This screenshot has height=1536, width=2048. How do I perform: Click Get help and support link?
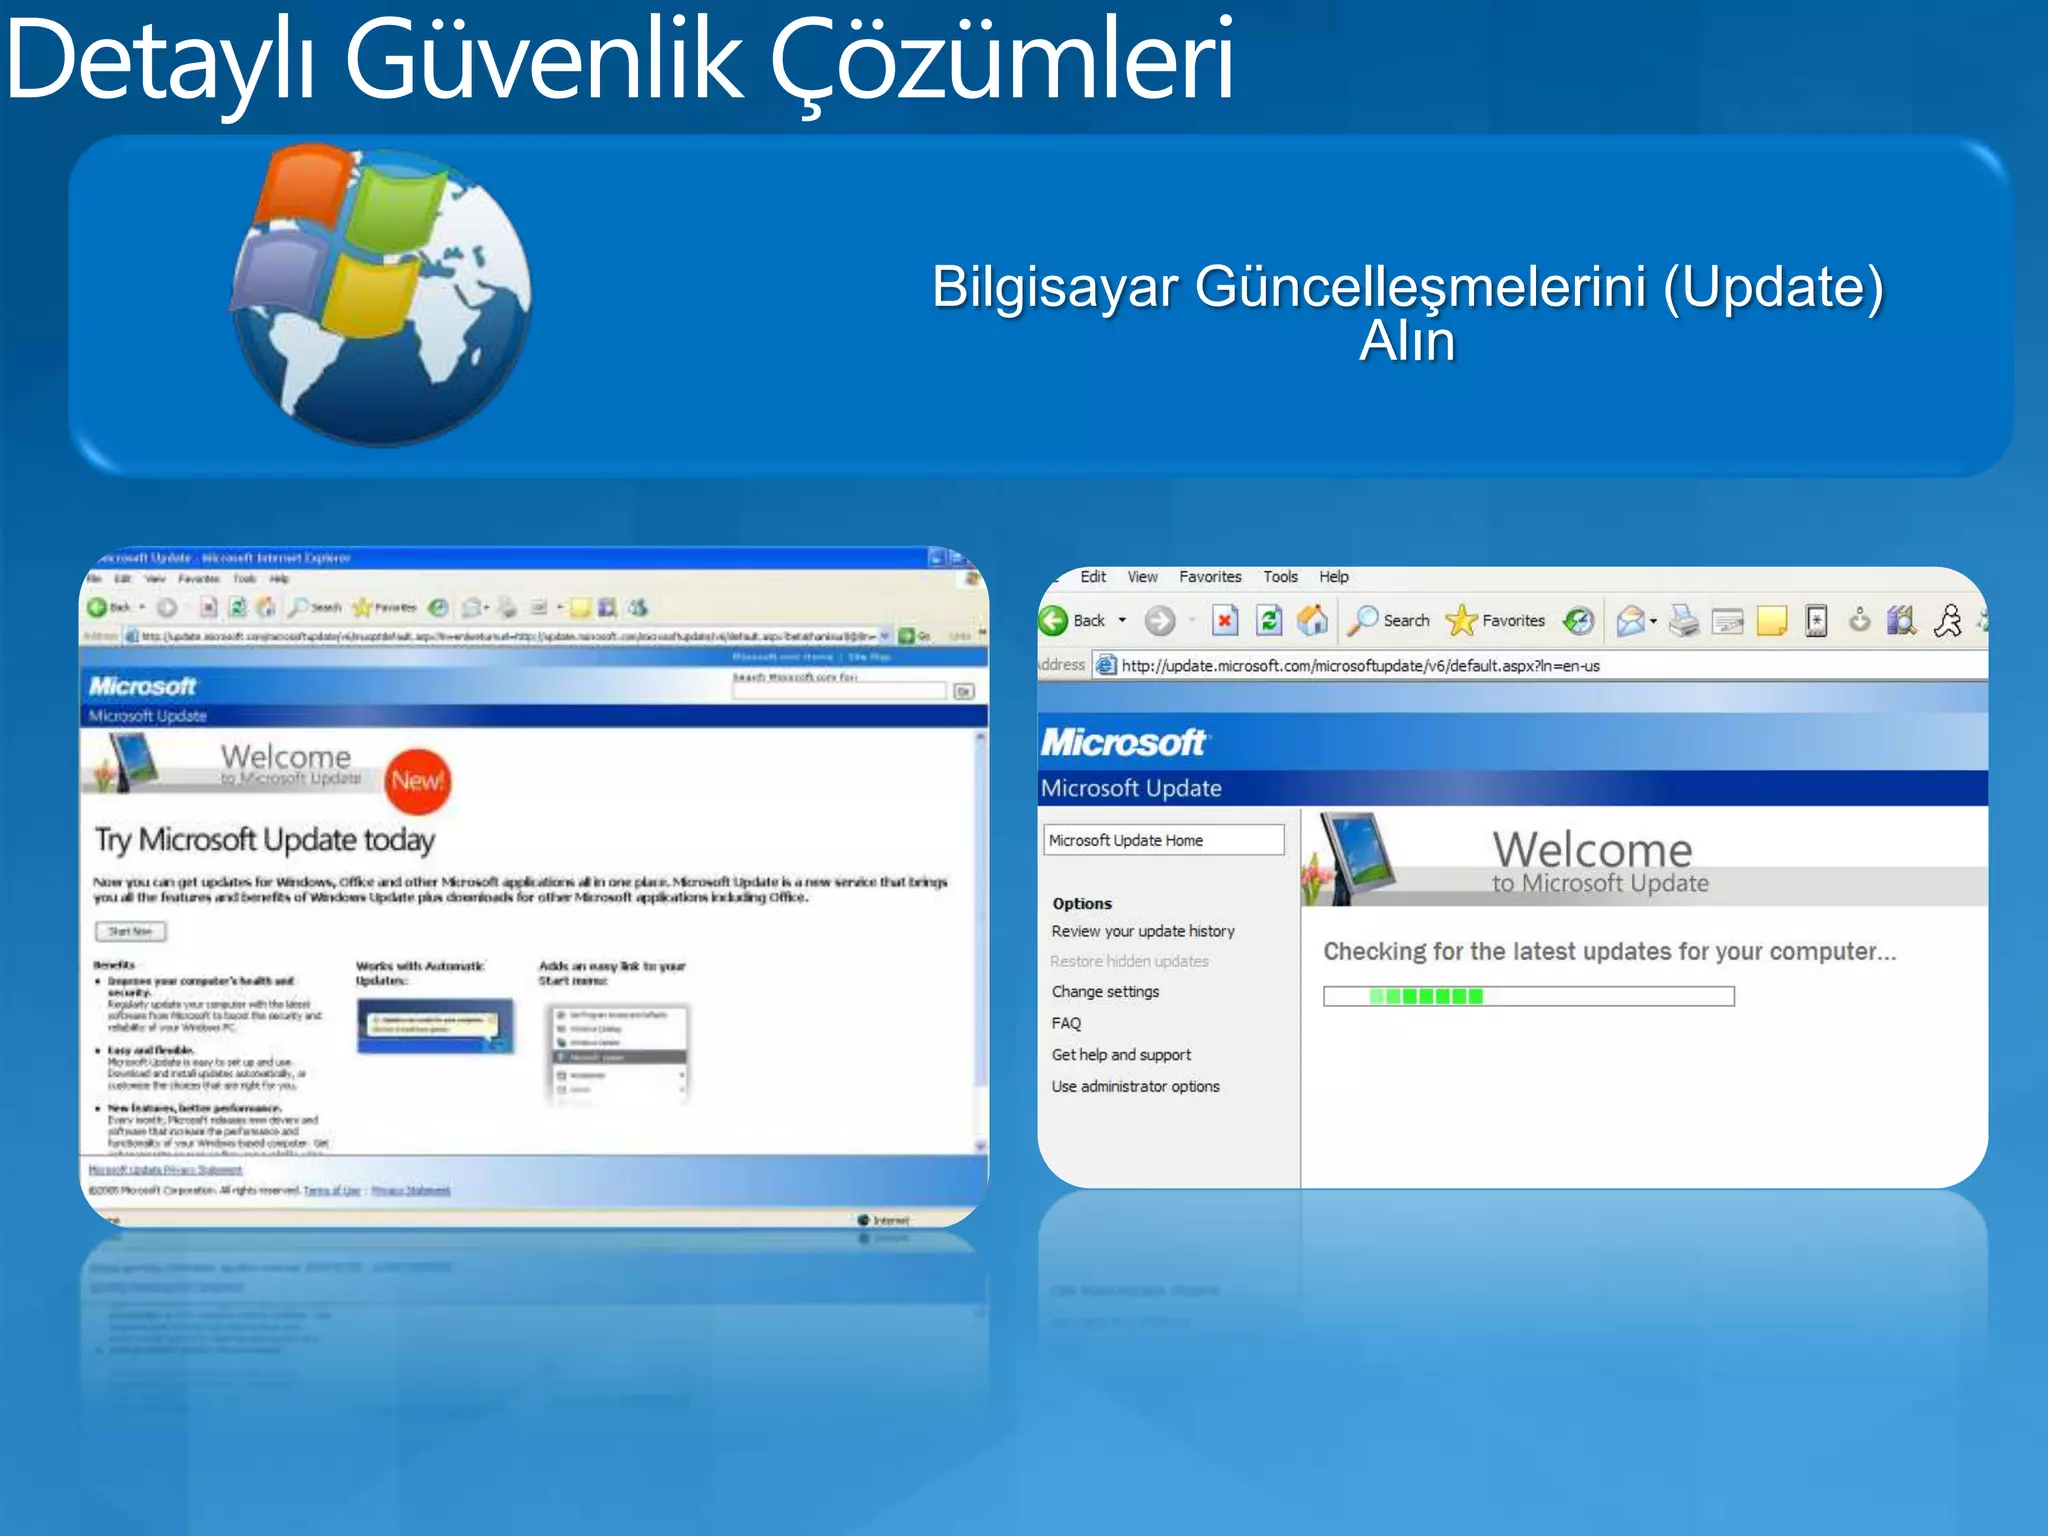pos(1121,1055)
